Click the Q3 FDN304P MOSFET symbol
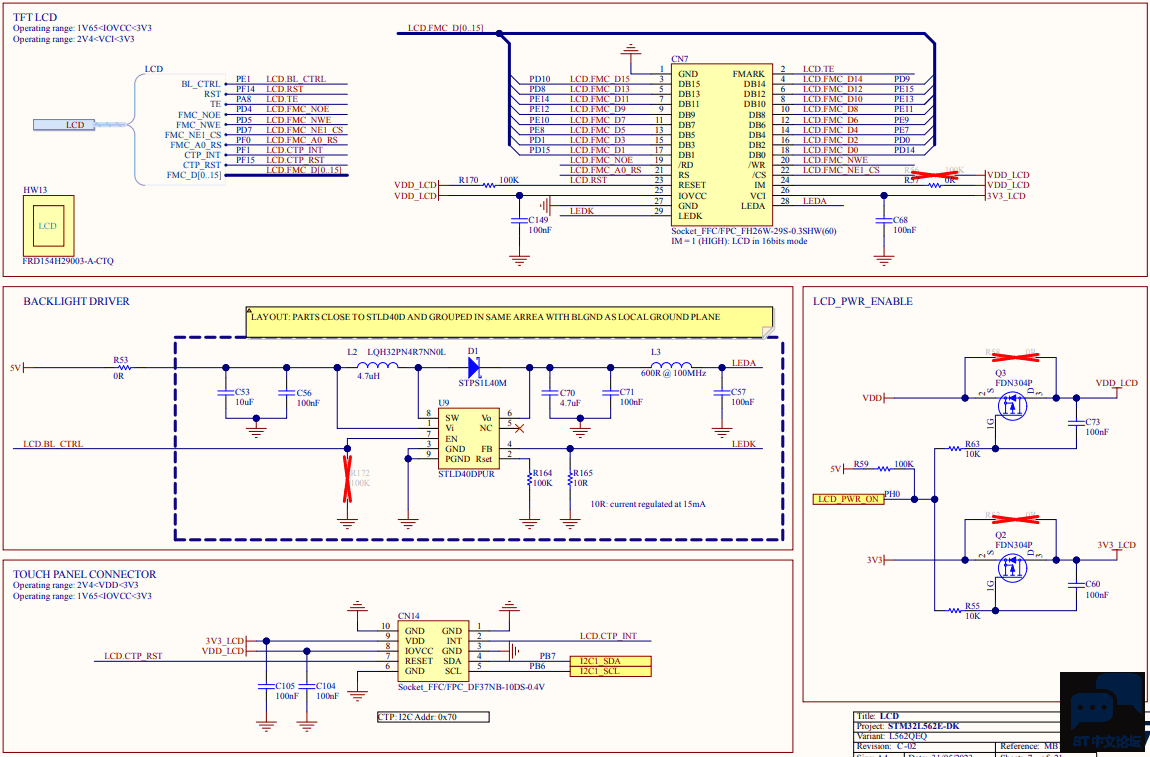The width and height of the screenshot is (1150, 757). coord(1012,407)
